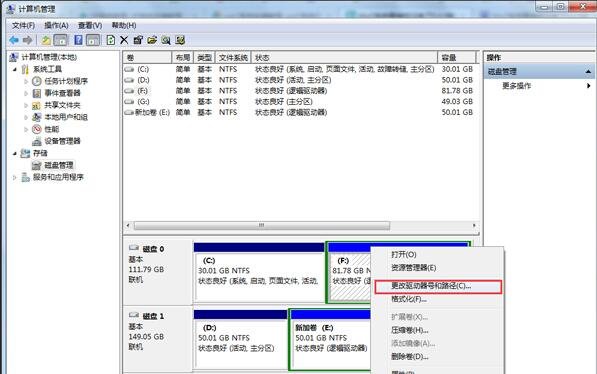Click the horizontal scrollbar thumb in volume list
This screenshot has width=597, height=374.
click(x=262, y=225)
